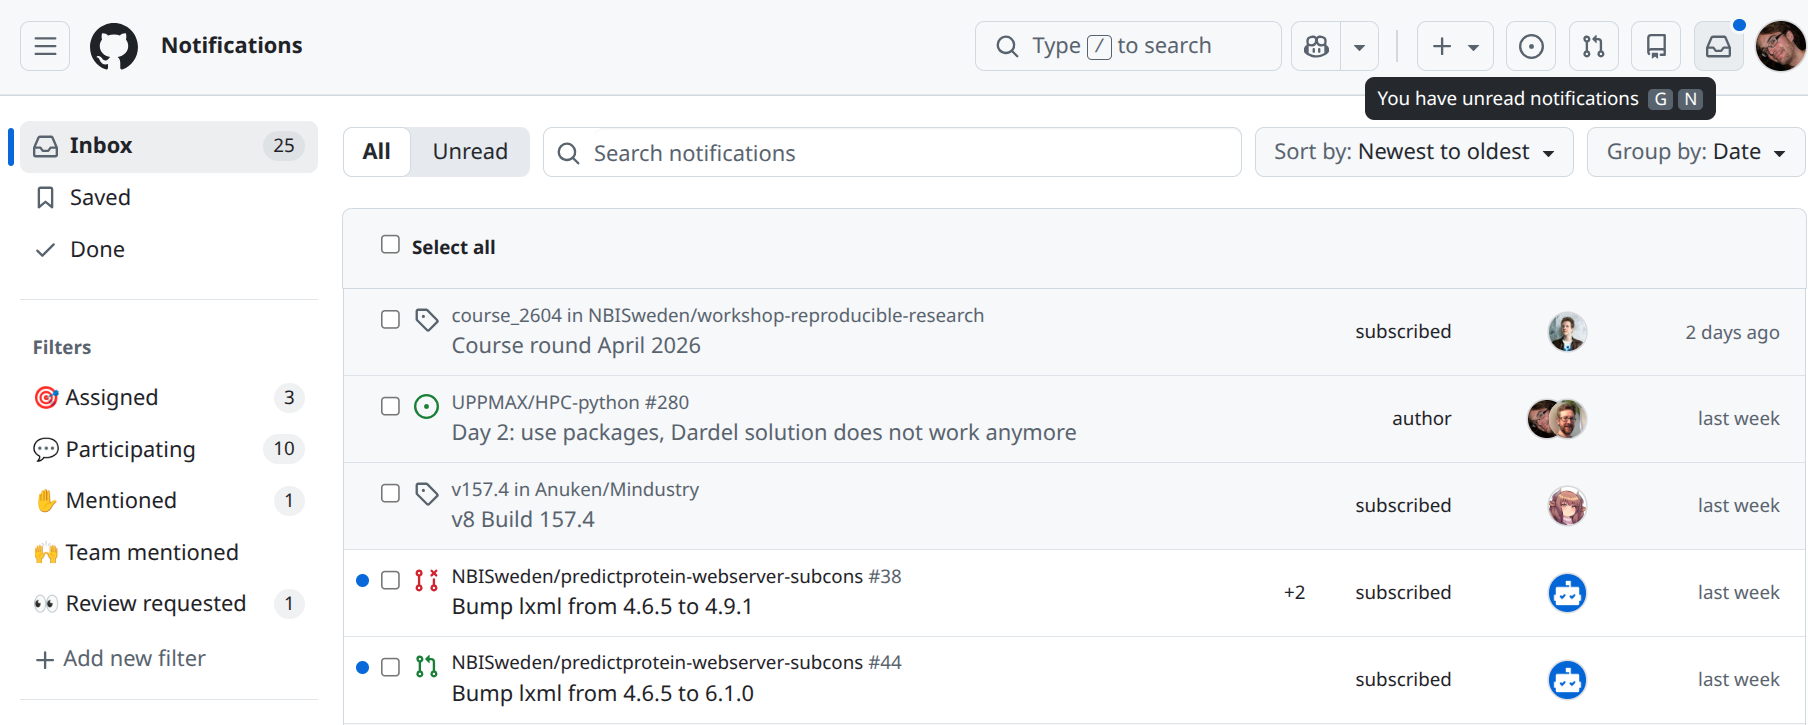Open the Done notifications list
The width and height of the screenshot is (1808, 725).
pyautogui.click(x=169, y=250)
